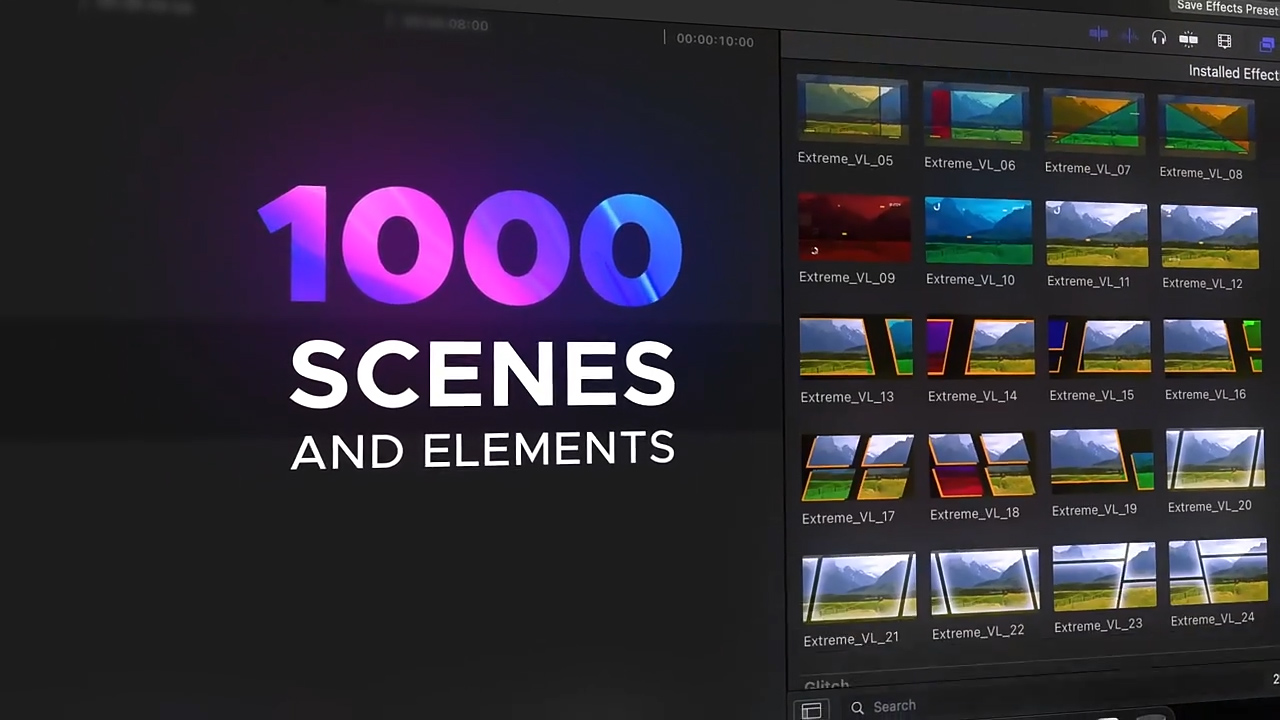Select the red Extreme_VL_09 effect
Screen dimensions: 1280x720
pyautogui.click(x=854, y=228)
